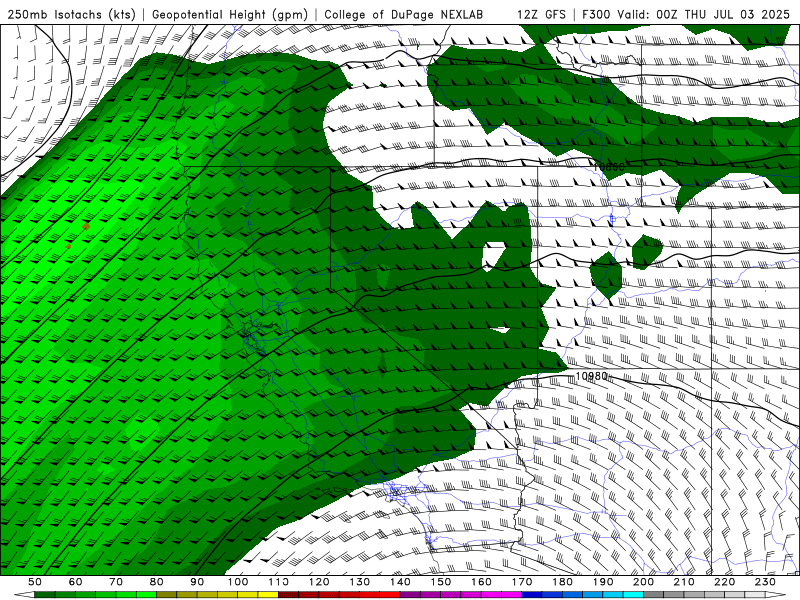Click the dark blue swatch just after 170

532,595
